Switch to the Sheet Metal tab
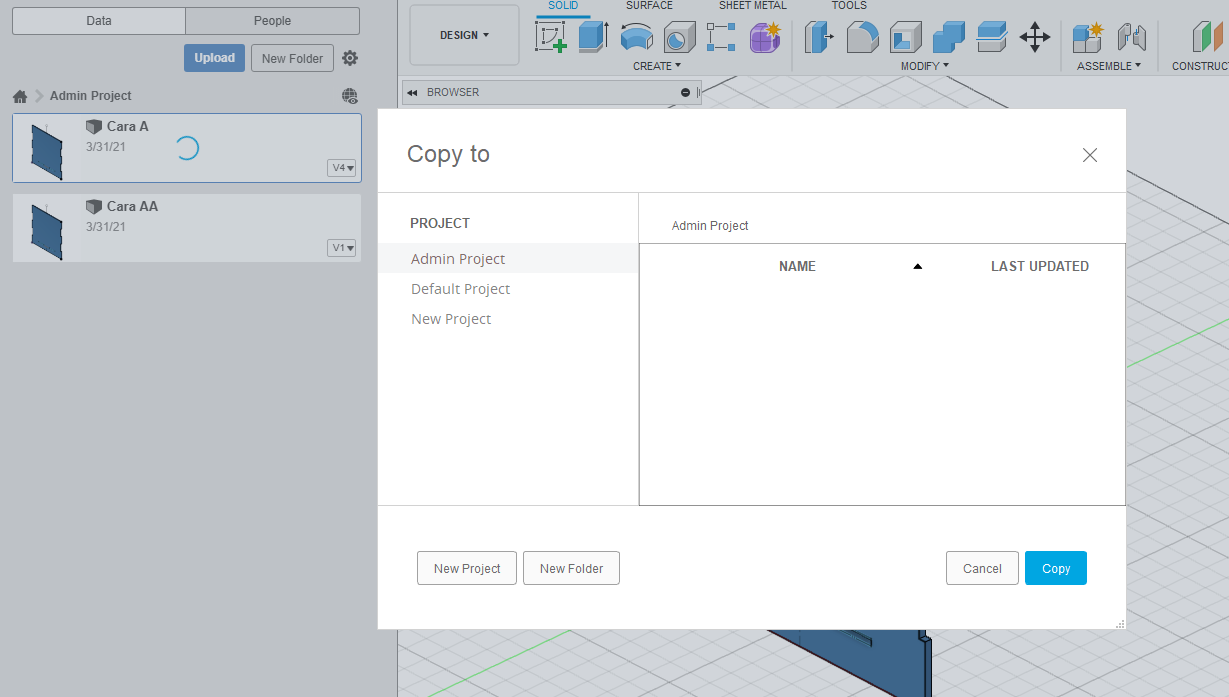 tap(753, 6)
